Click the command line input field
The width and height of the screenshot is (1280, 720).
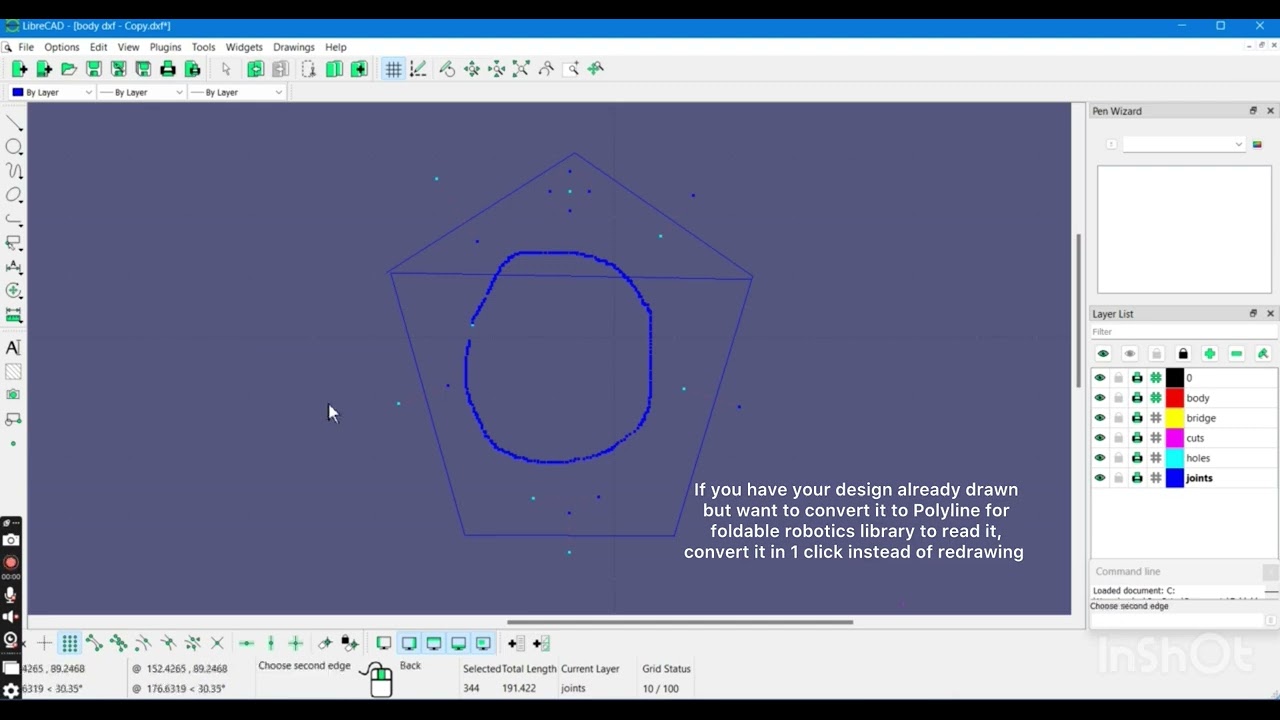(1177, 621)
